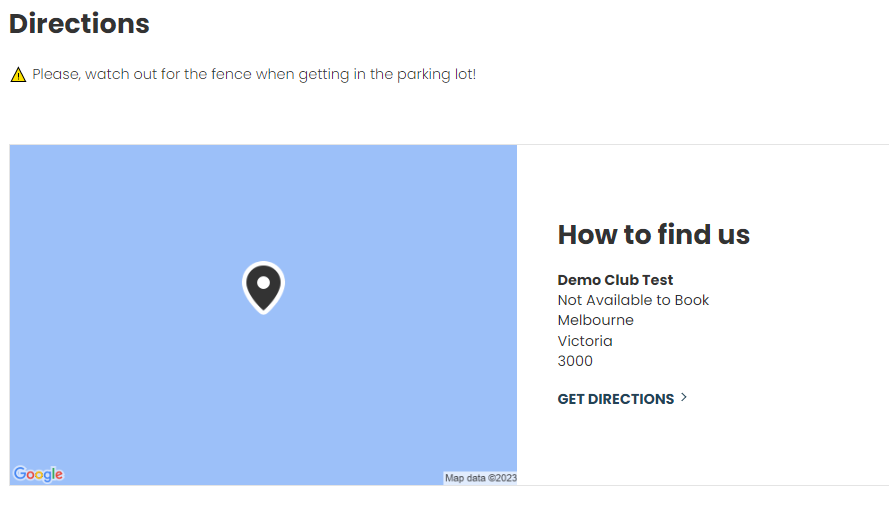Open the GET DIRECTIONS link
The width and height of the screenshot is (889, 512).
pyautogui.click(x=616, y=399)
